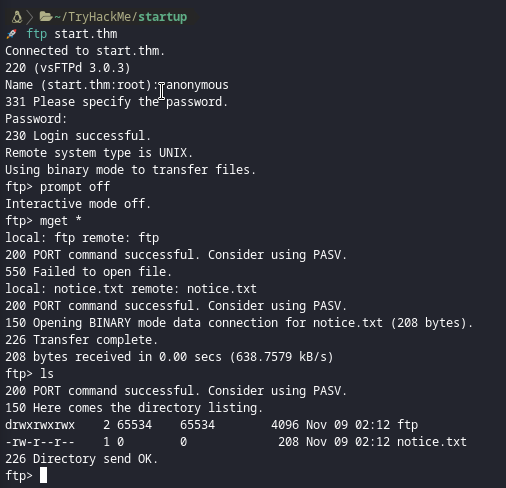The image size is (506, 488).
Task: Click the 'ls' command at ftp prompt
Action: point(47,374)
